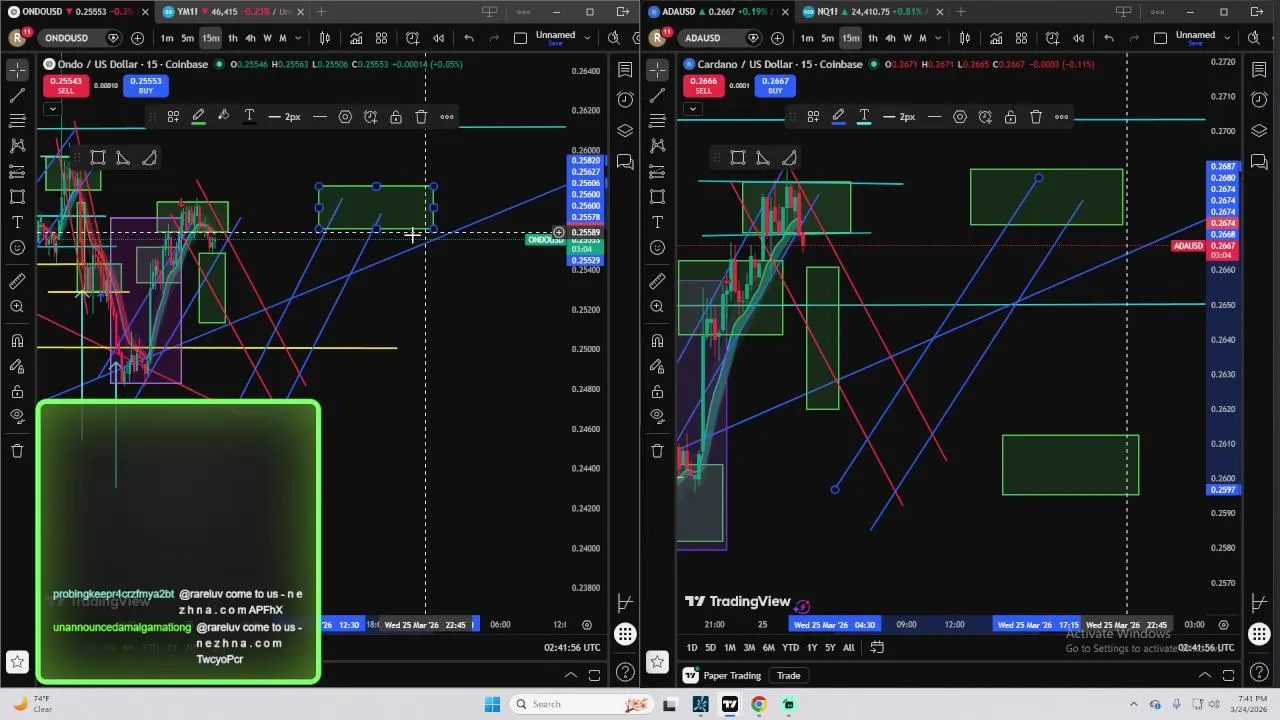1280x720 pixels.
Task: Click the ADAUSD blue BUY button
Action: click(775, 86)
